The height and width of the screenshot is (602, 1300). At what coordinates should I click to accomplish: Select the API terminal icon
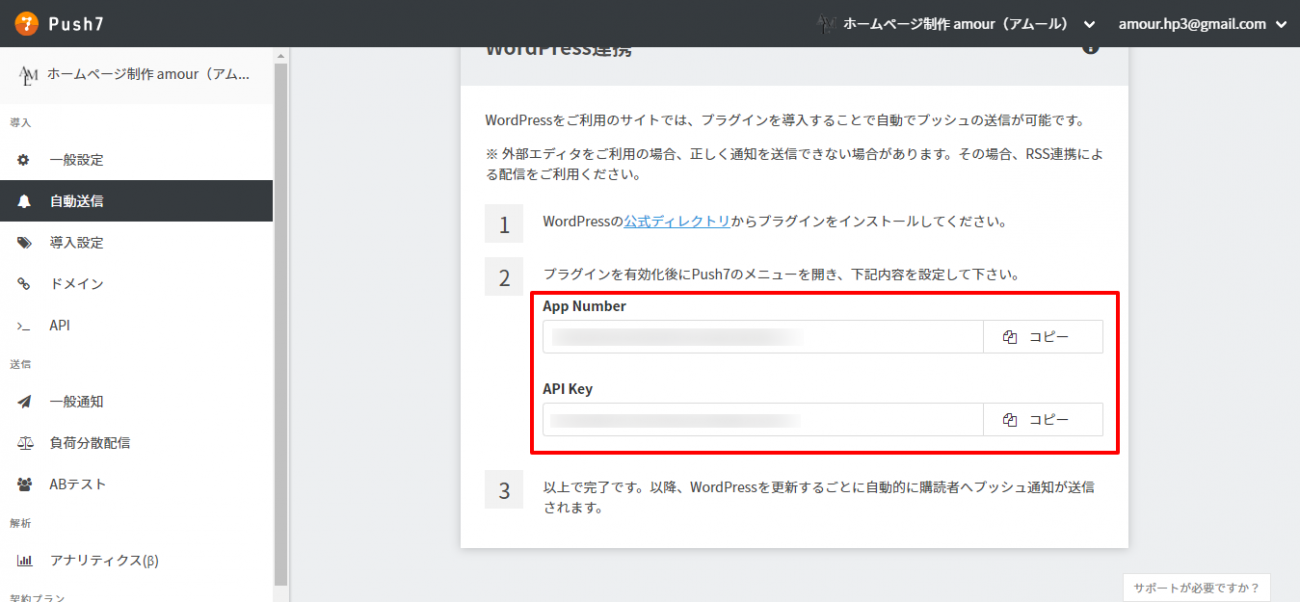[x=23, y=325]
